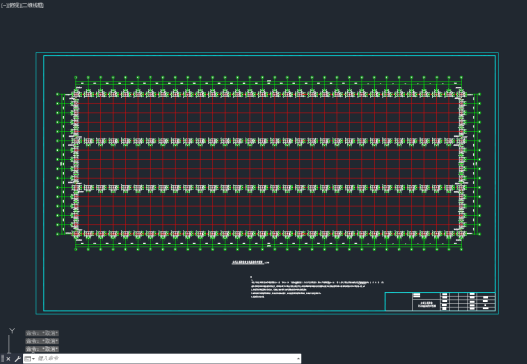Grab the command line grip handle
This screenshot has width=527, height=364.
coord(3,359)
